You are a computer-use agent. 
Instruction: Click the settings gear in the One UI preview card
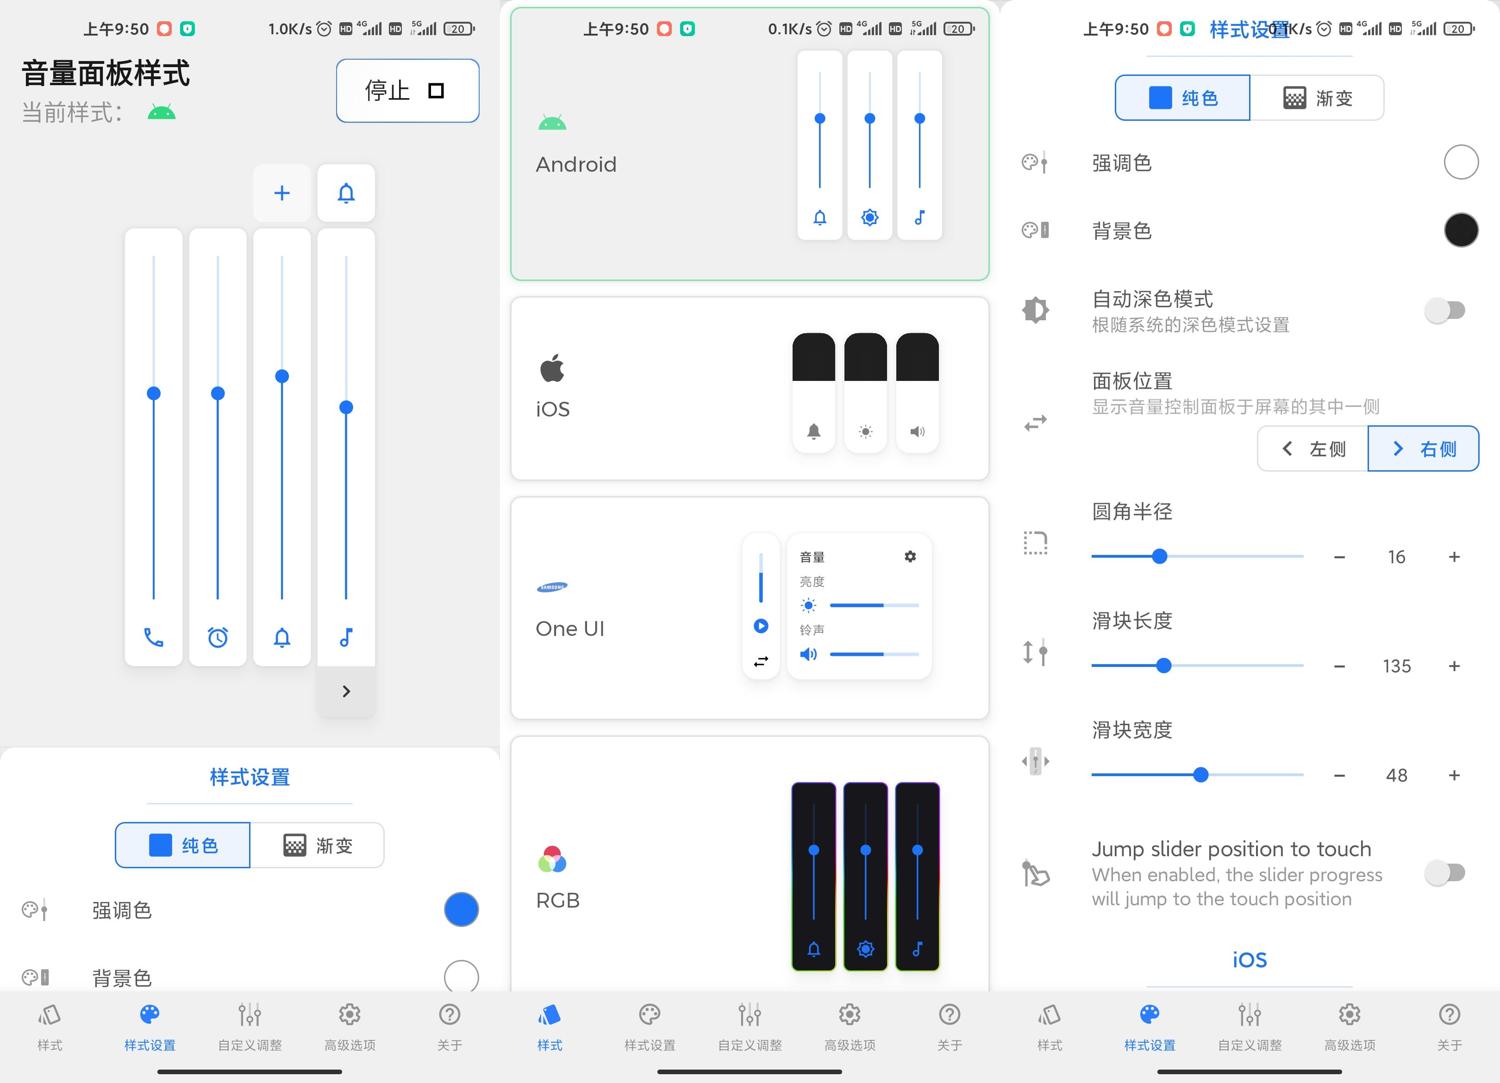pos(909,556)
